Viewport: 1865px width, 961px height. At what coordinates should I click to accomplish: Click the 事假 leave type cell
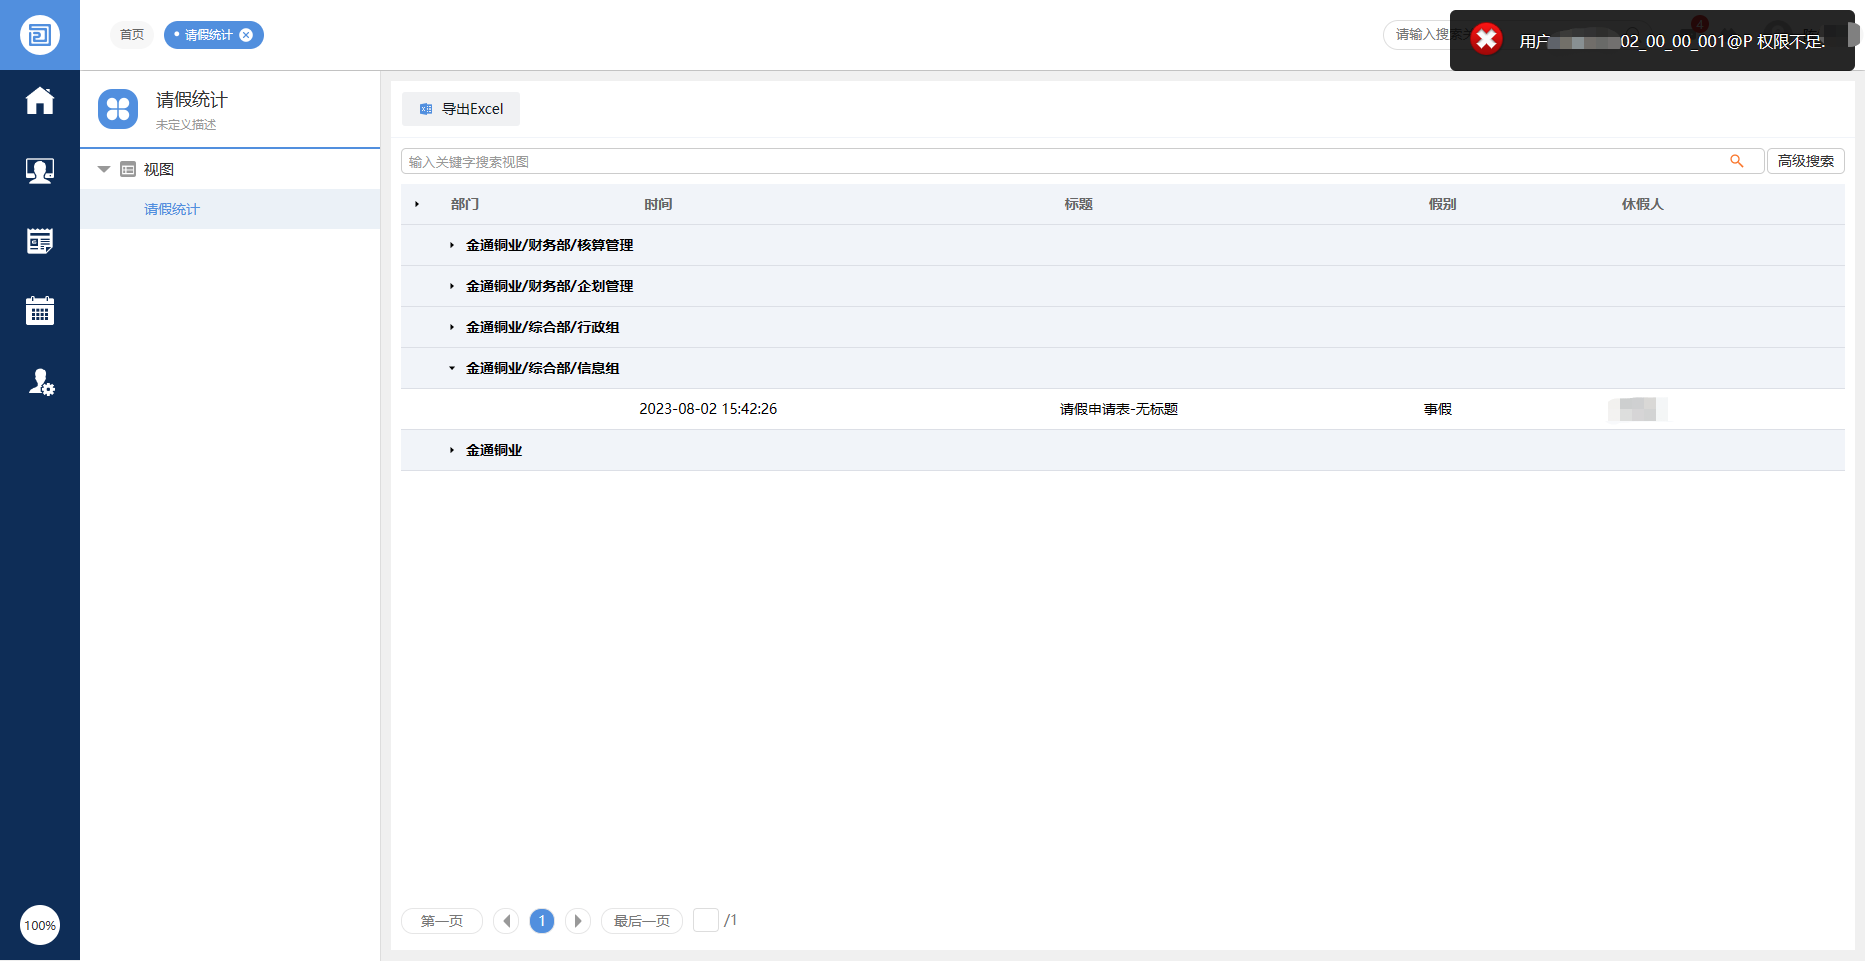[1438, 409]
